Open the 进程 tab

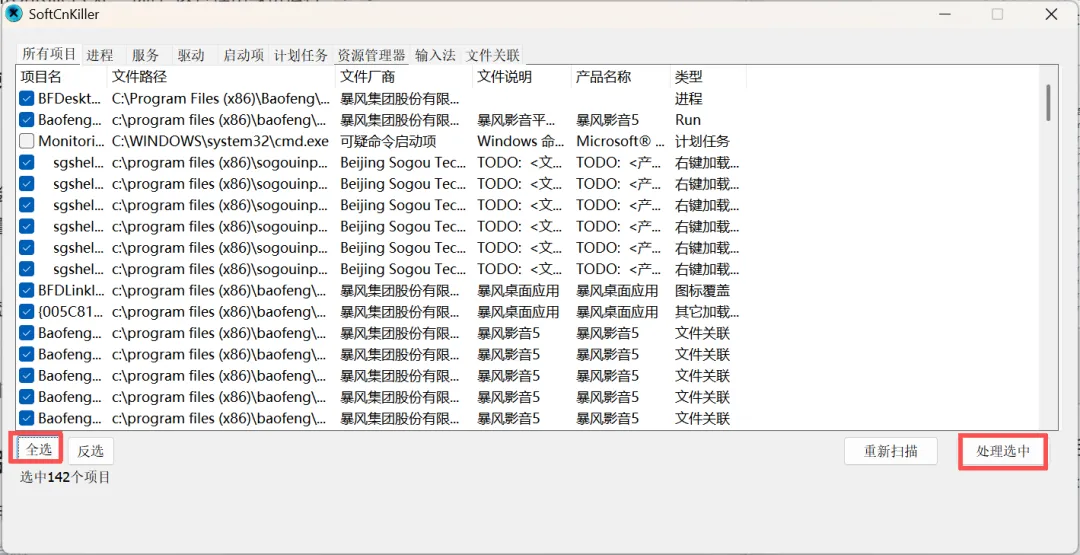100,56
